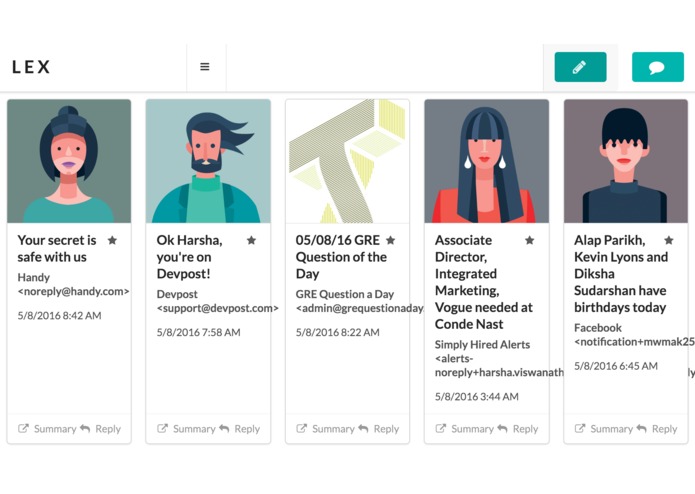Click timestamp '5/8/2016 8:42 AM'
This screenshot has width=695, height=494.
click(x=59, y=315)
